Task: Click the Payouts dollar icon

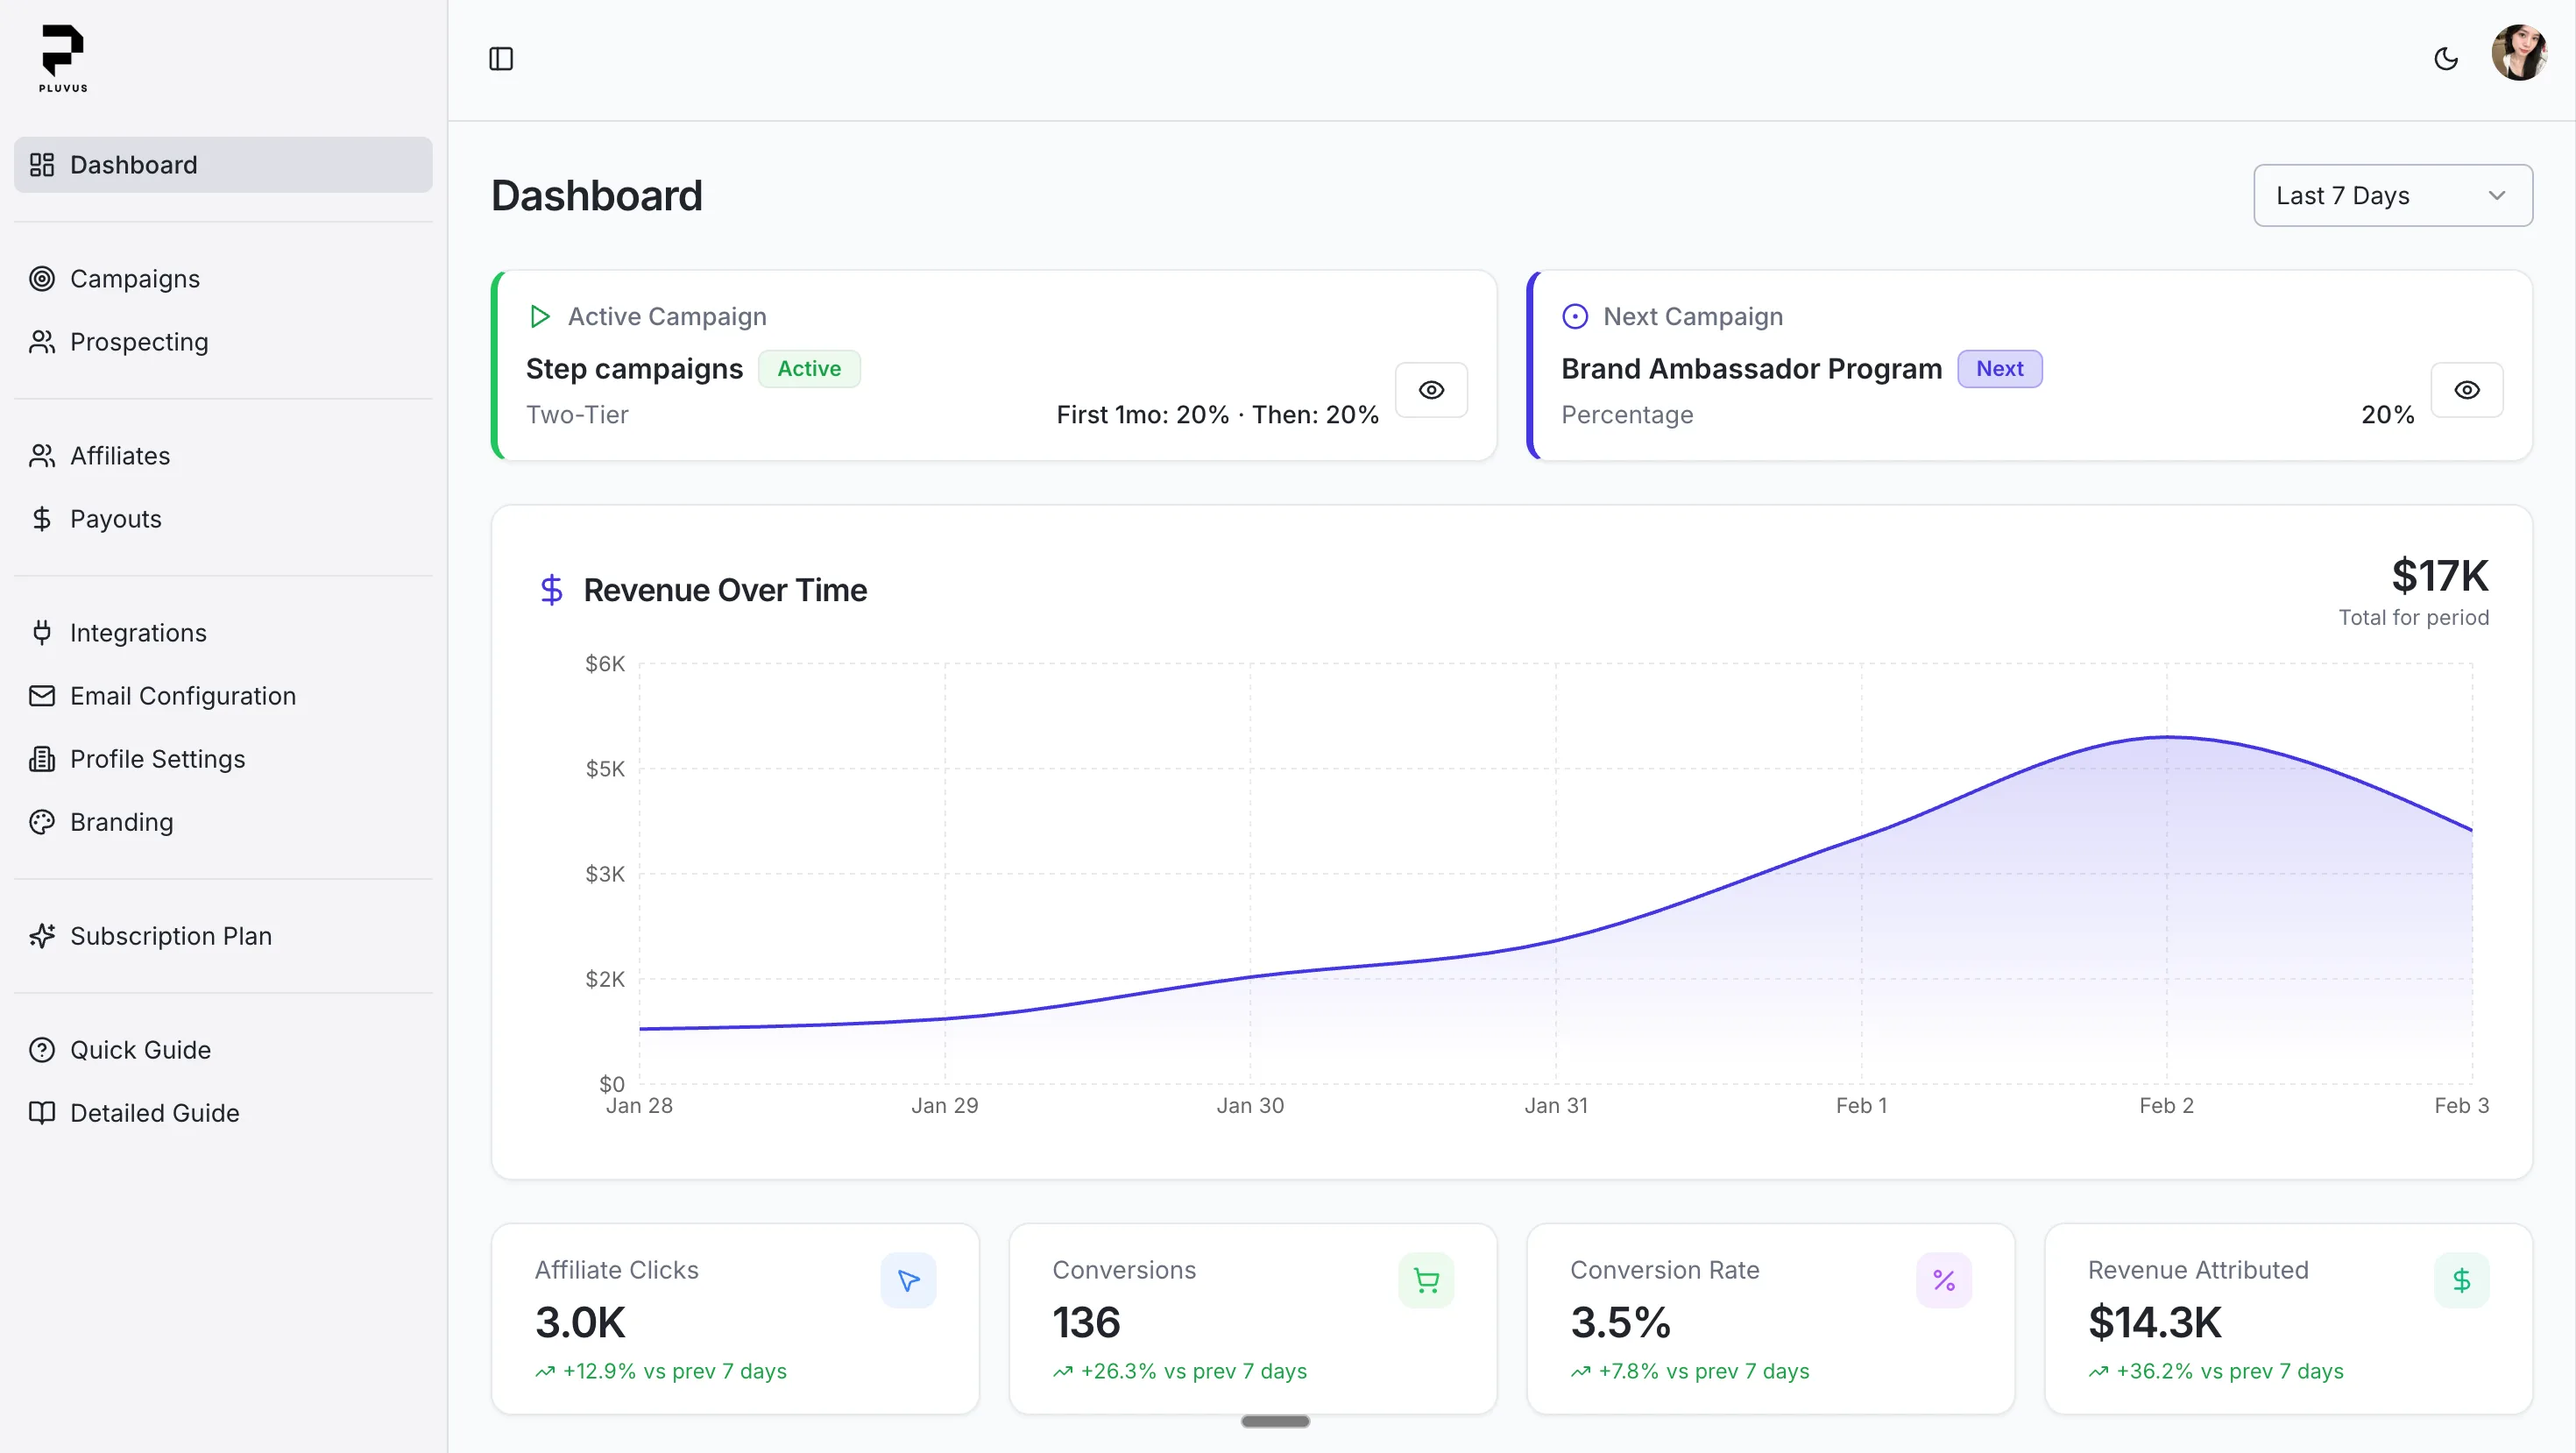Action: [x=42, y=519]
